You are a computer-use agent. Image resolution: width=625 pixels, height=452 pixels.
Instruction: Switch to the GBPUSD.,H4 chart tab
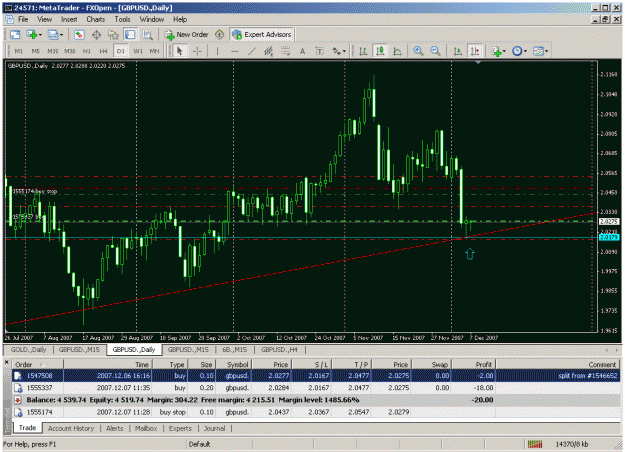[279, 350]
